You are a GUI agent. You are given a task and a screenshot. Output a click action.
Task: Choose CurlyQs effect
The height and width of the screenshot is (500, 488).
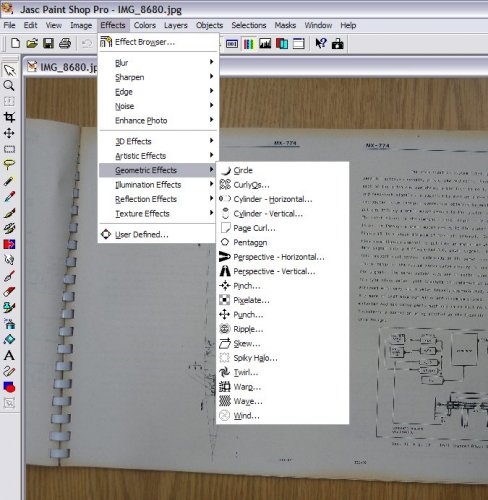pos(283,185)
